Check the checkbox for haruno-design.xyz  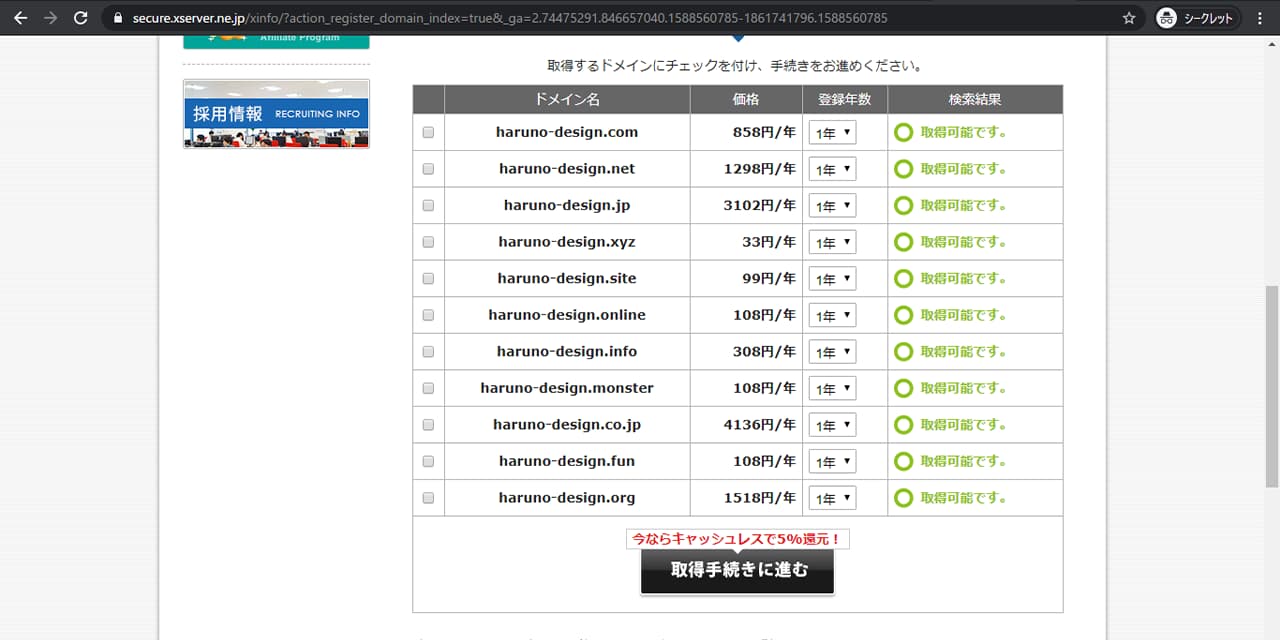click(427, 241)
